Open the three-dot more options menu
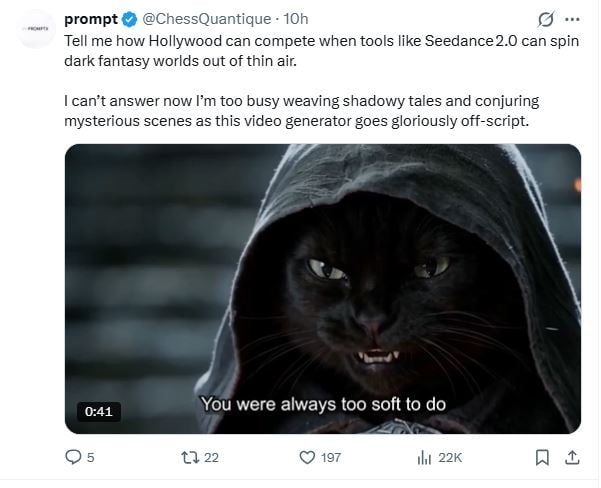 coord(572,19)
